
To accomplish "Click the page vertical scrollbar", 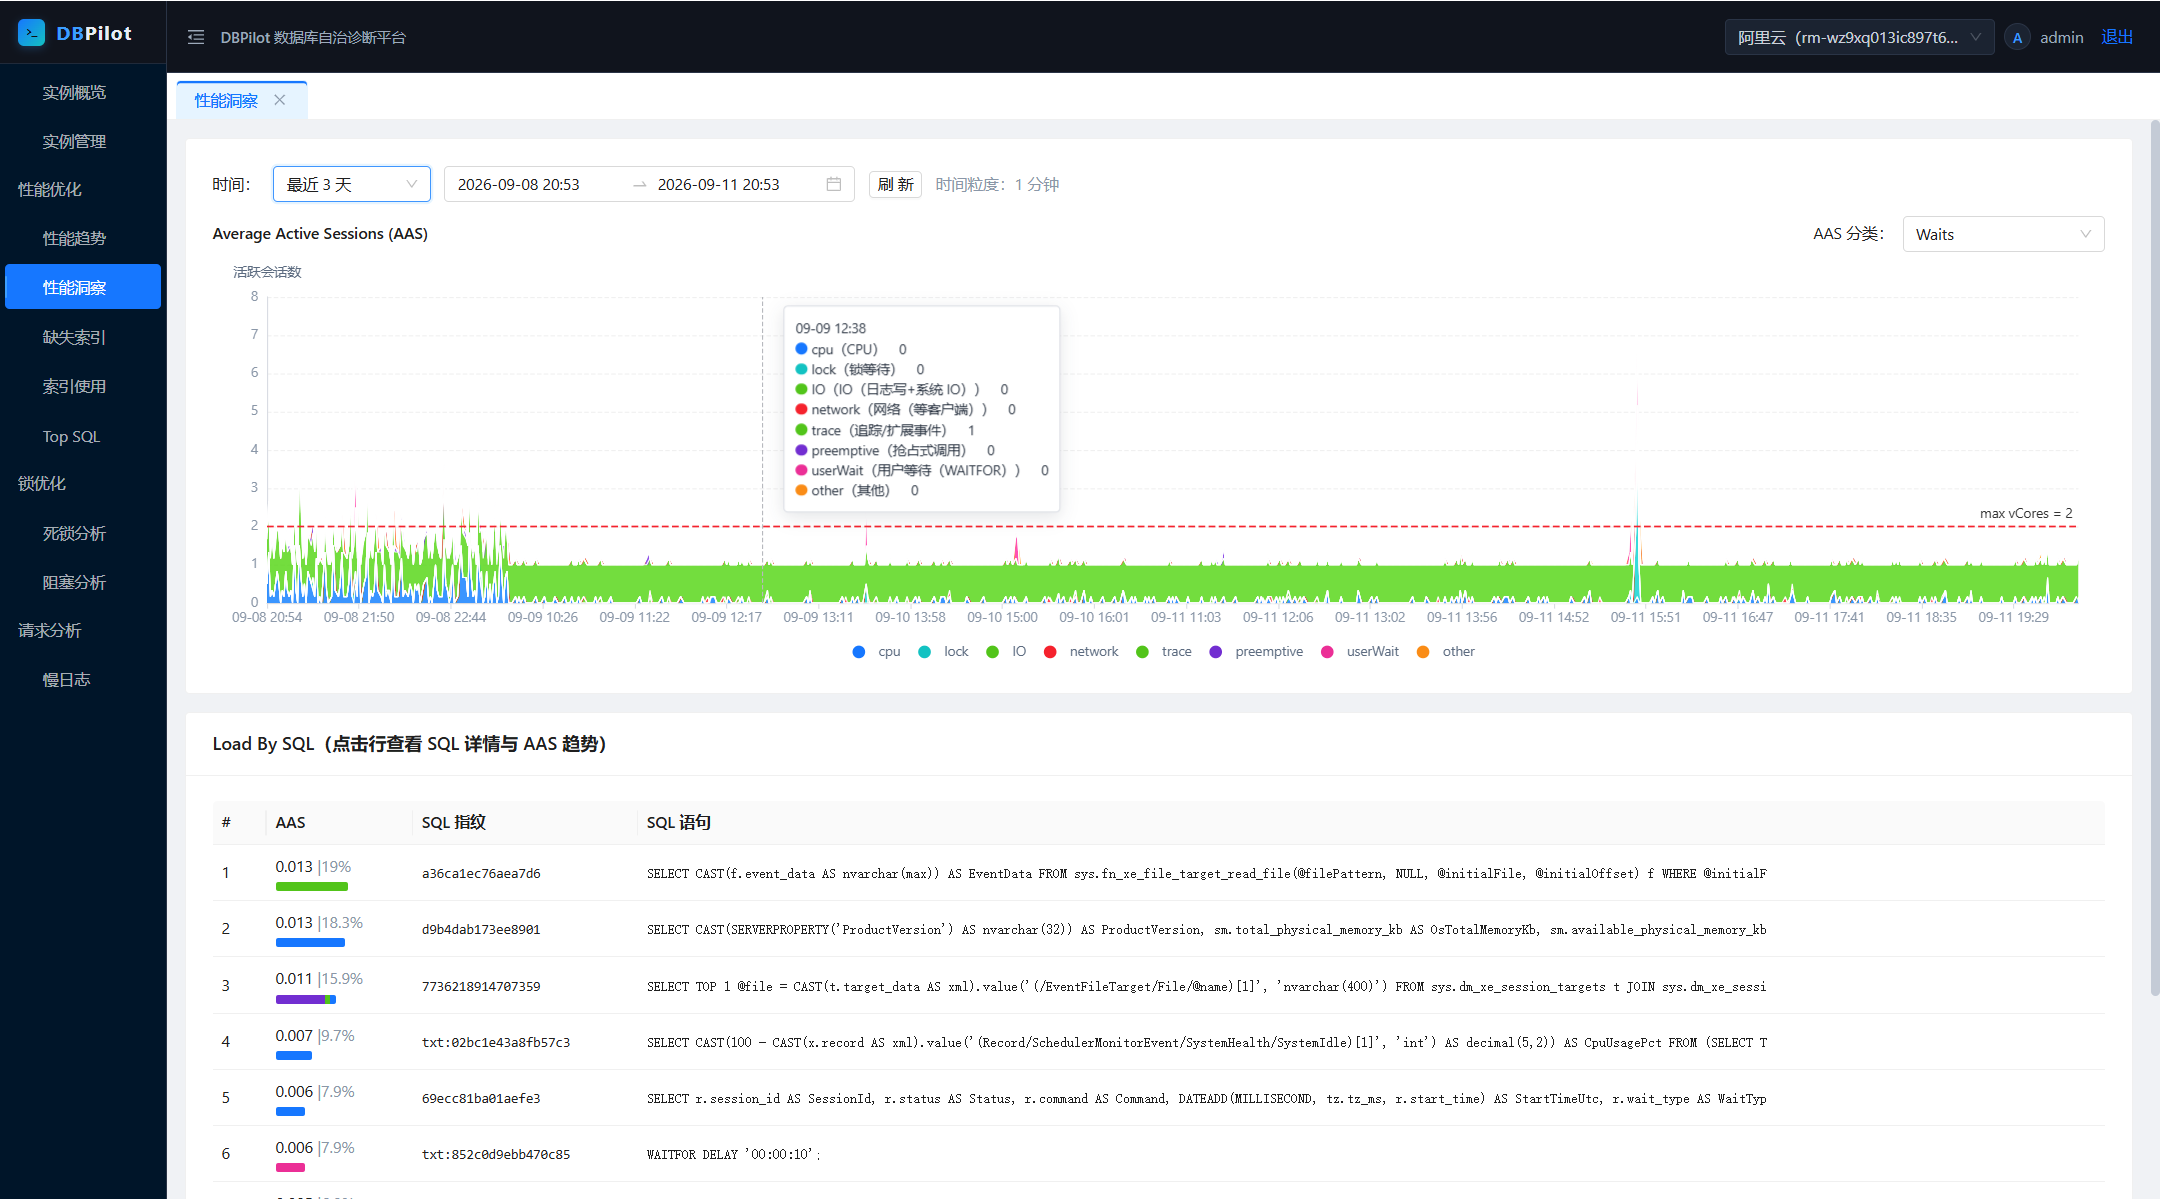I will tap(2154, 557).
